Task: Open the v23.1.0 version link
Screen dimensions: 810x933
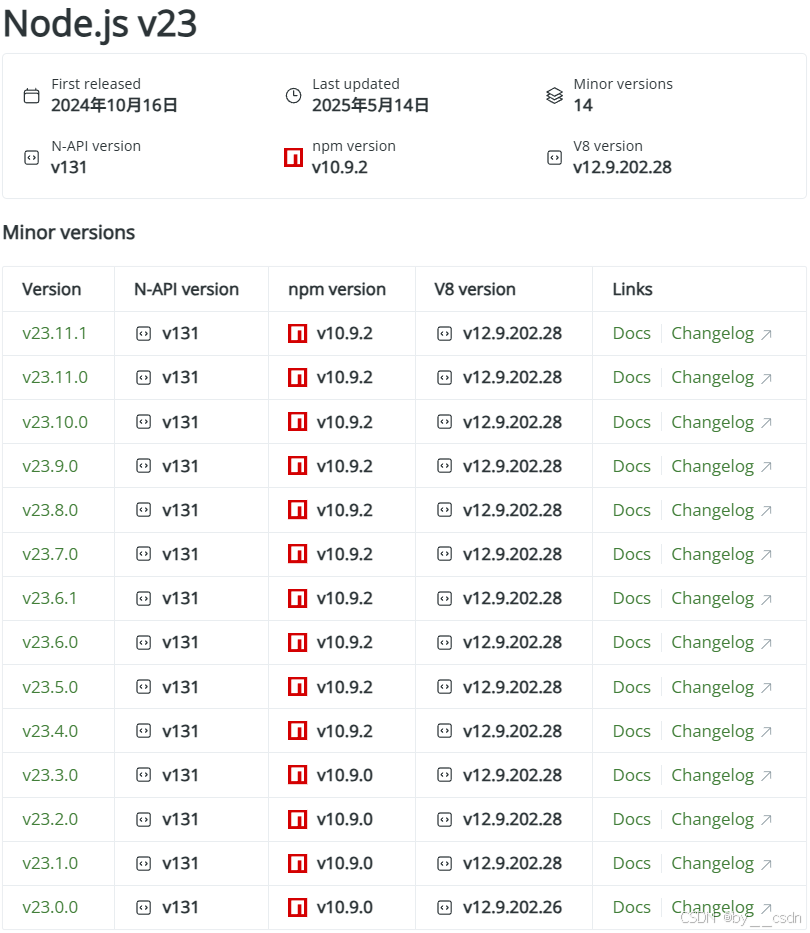Action: click(x=50, y=863)
